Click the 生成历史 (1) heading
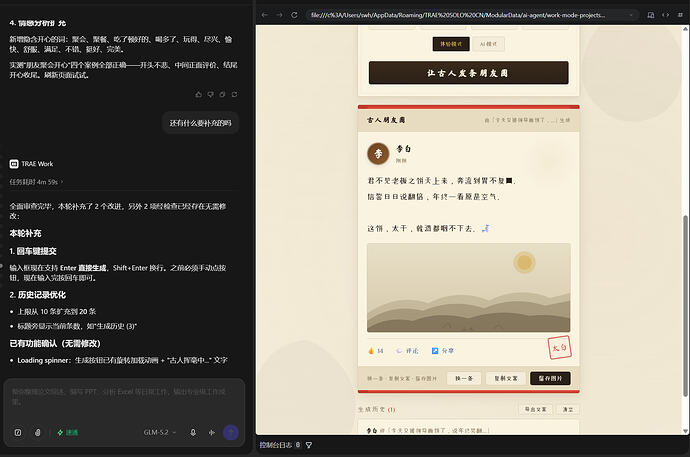 point(377,409)
